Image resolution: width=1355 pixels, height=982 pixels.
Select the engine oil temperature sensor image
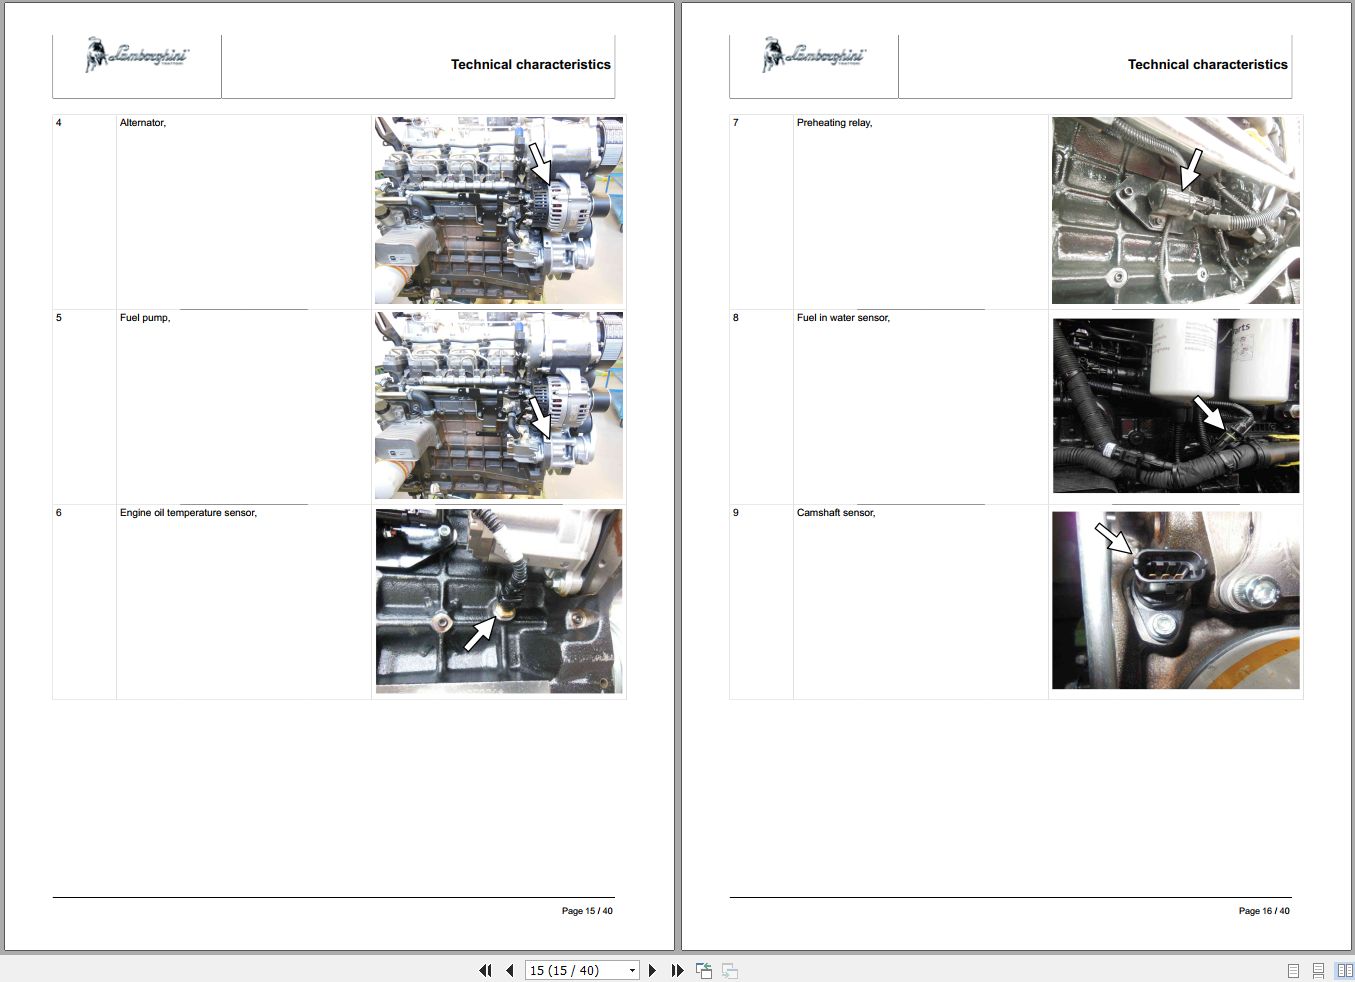[x=498, y=600]
